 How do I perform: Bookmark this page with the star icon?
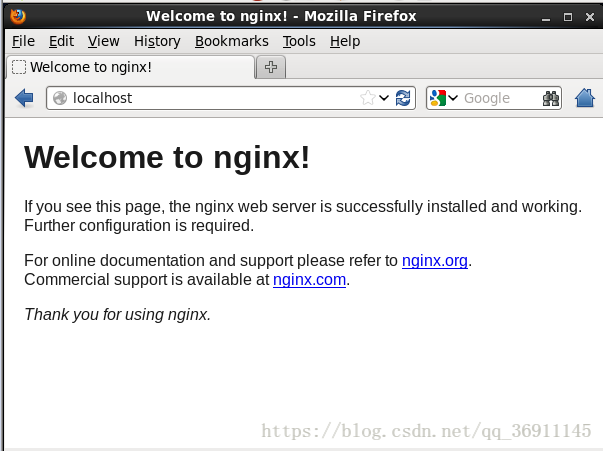click(368, 98)
